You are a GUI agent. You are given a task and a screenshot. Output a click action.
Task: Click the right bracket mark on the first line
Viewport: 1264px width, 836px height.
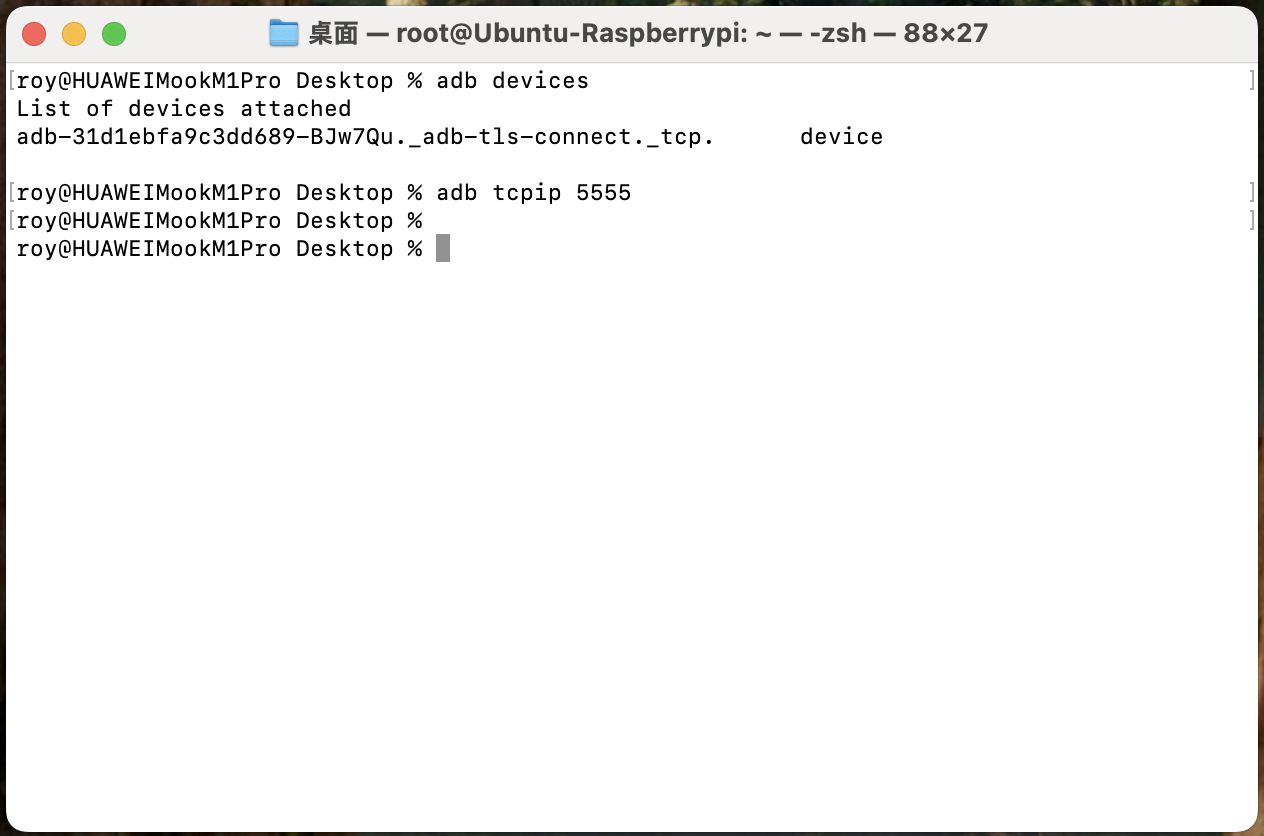pyautogui.click(x=1252, y=81)
